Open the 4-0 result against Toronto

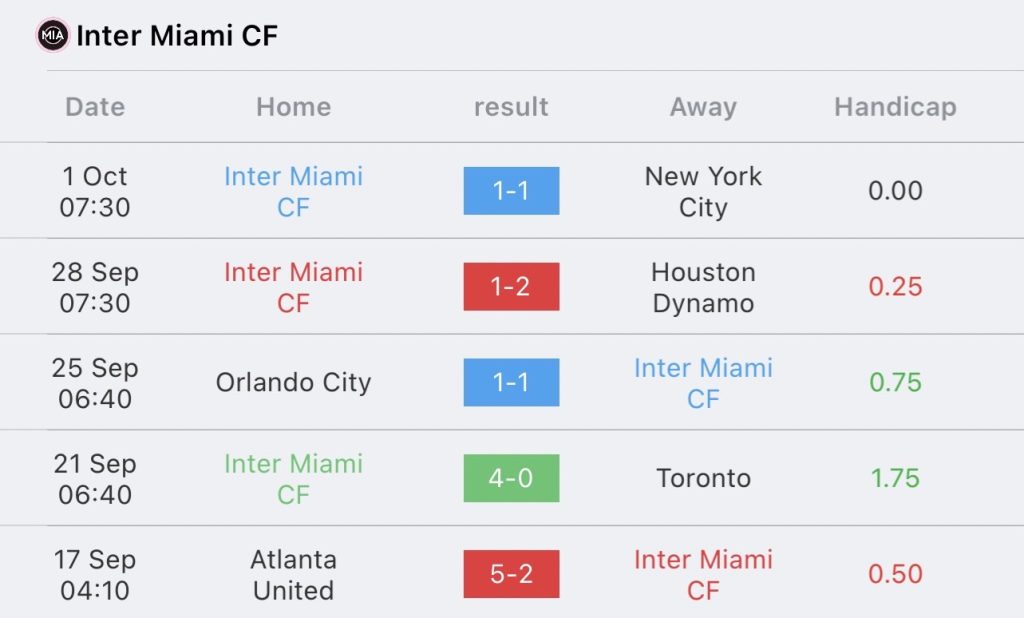pos(511,478)
